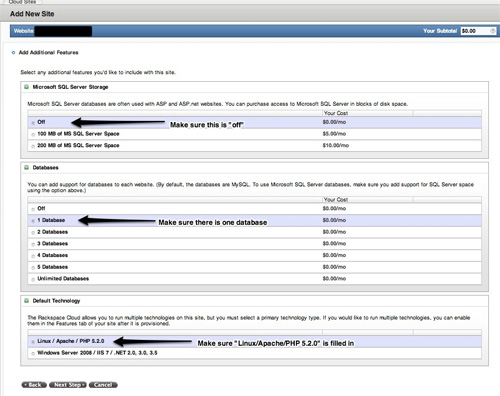Select Linux / Apache / PHP 5.2.0 technology

pyautogui.click(x=33, y=342)
